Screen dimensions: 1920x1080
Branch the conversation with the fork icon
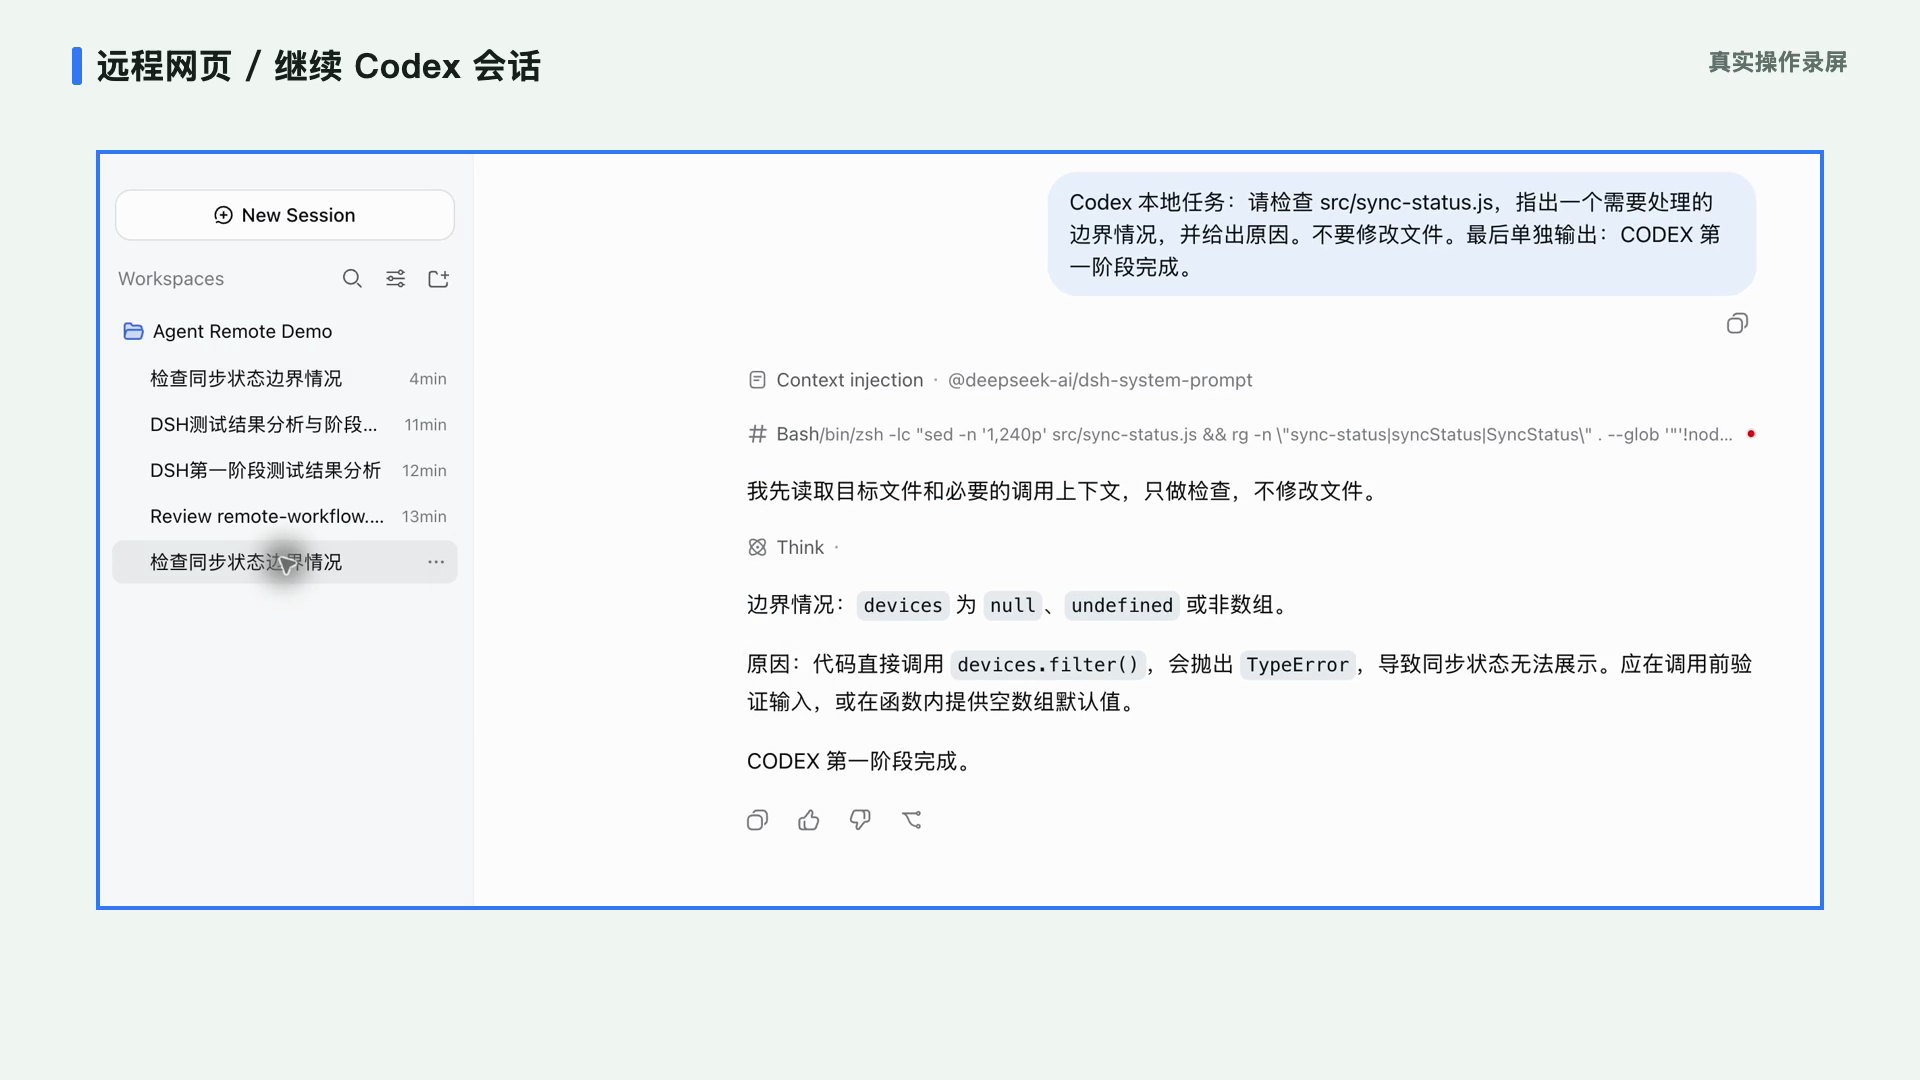pos(912,820)
